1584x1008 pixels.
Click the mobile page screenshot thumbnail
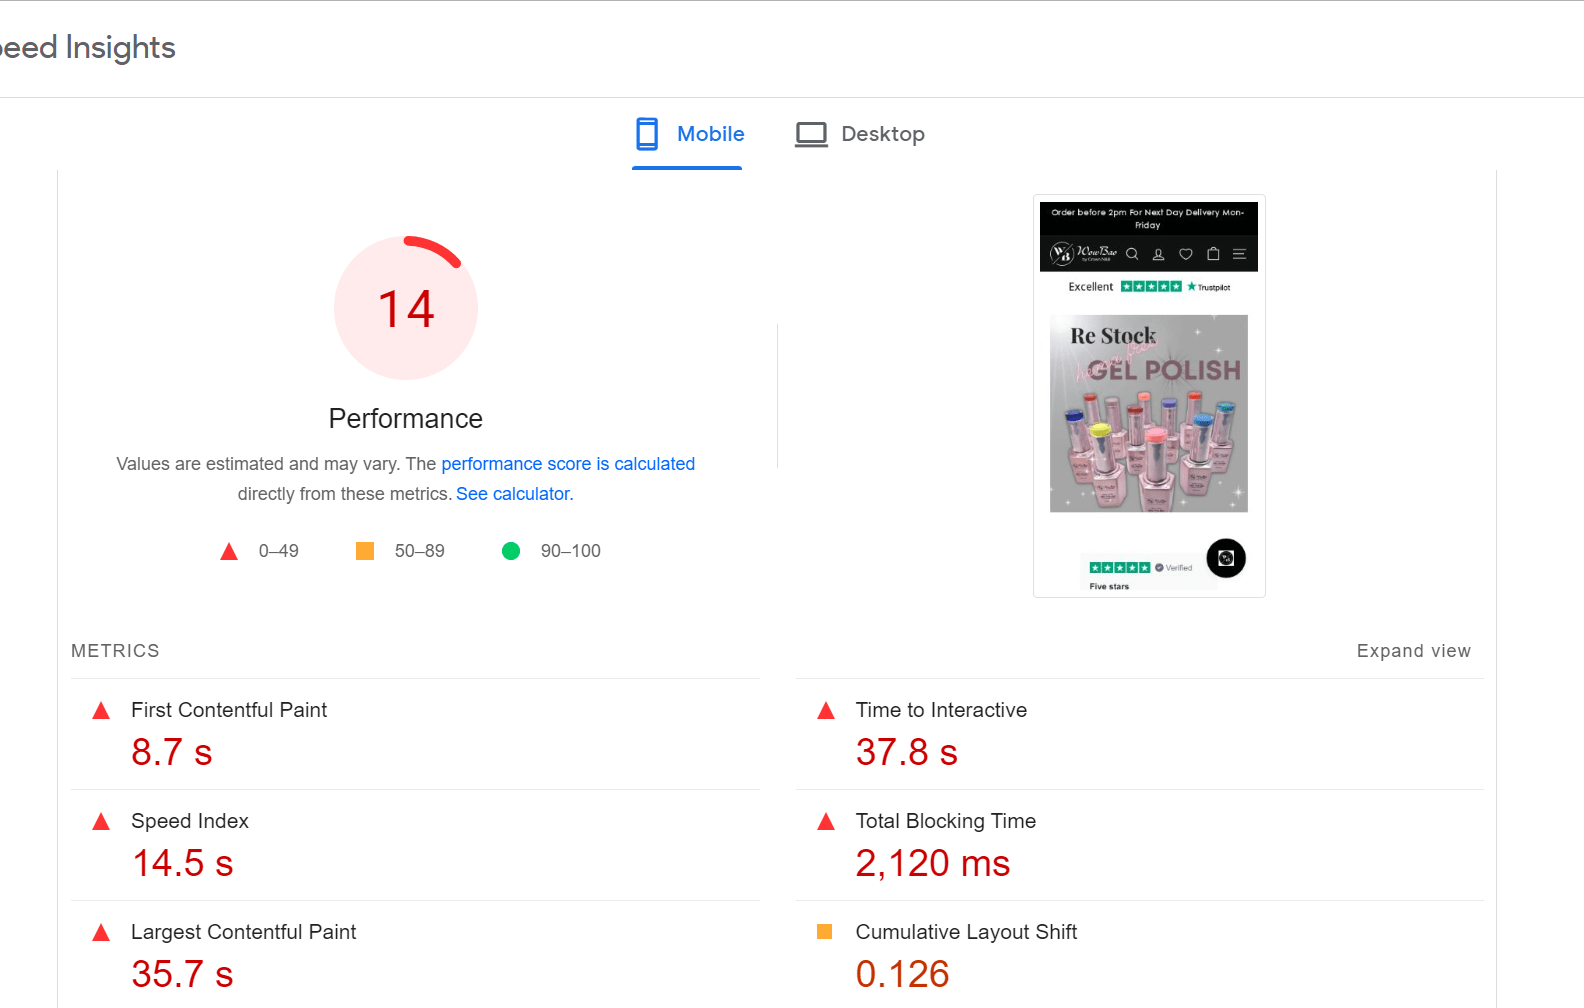(1149, 396)
